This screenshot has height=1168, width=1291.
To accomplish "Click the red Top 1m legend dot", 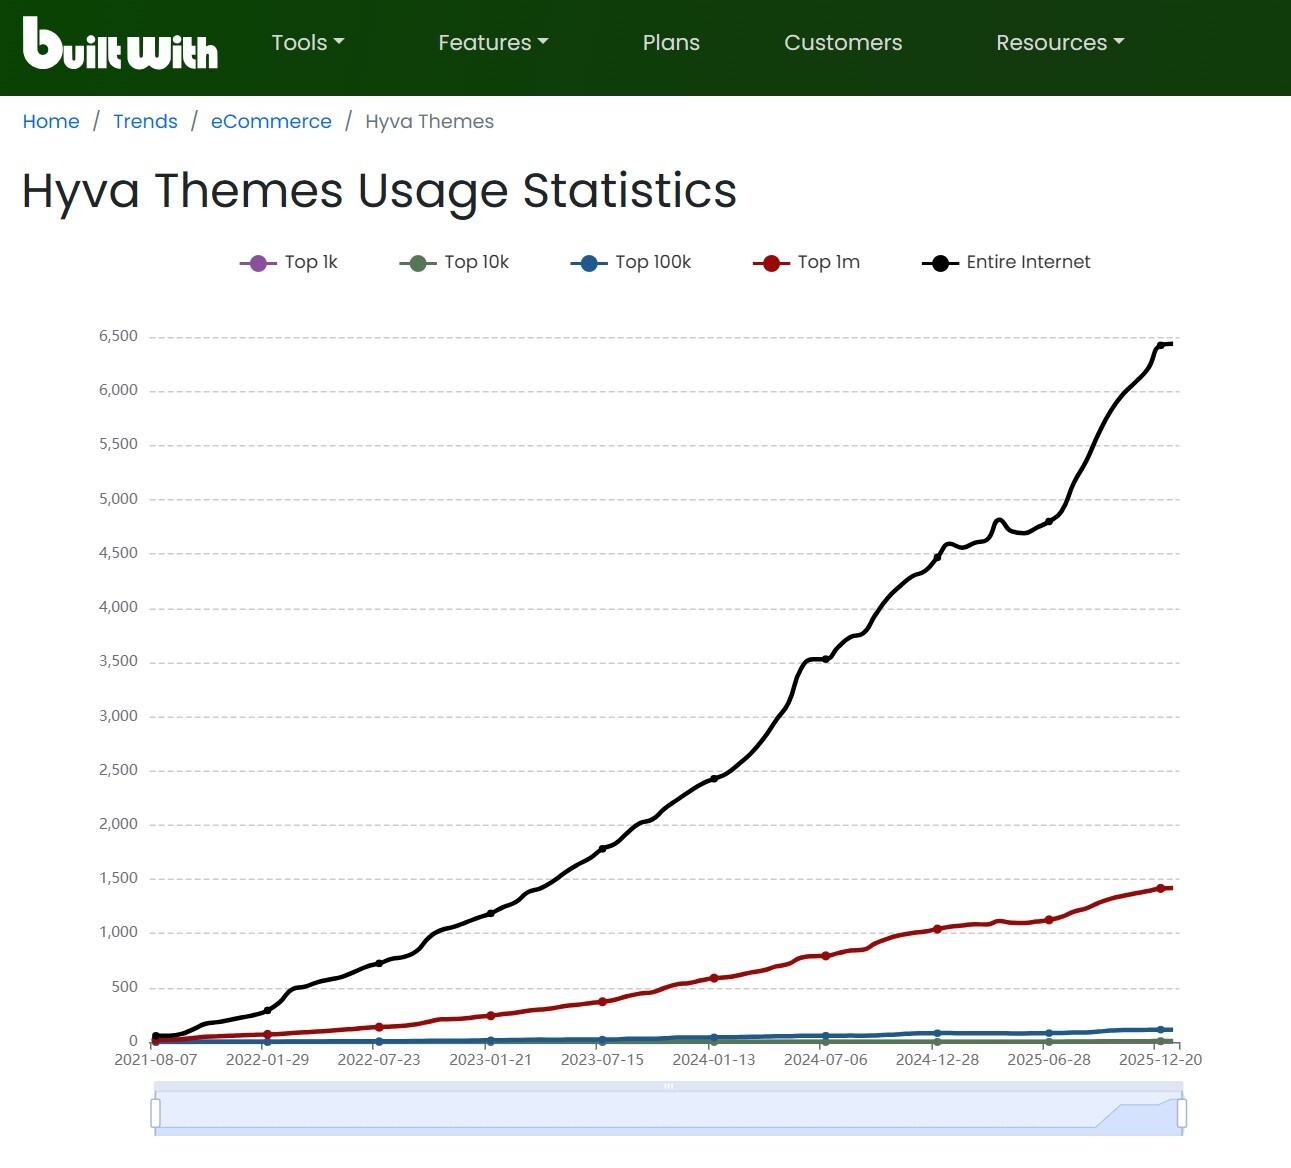I will (769, 262).
